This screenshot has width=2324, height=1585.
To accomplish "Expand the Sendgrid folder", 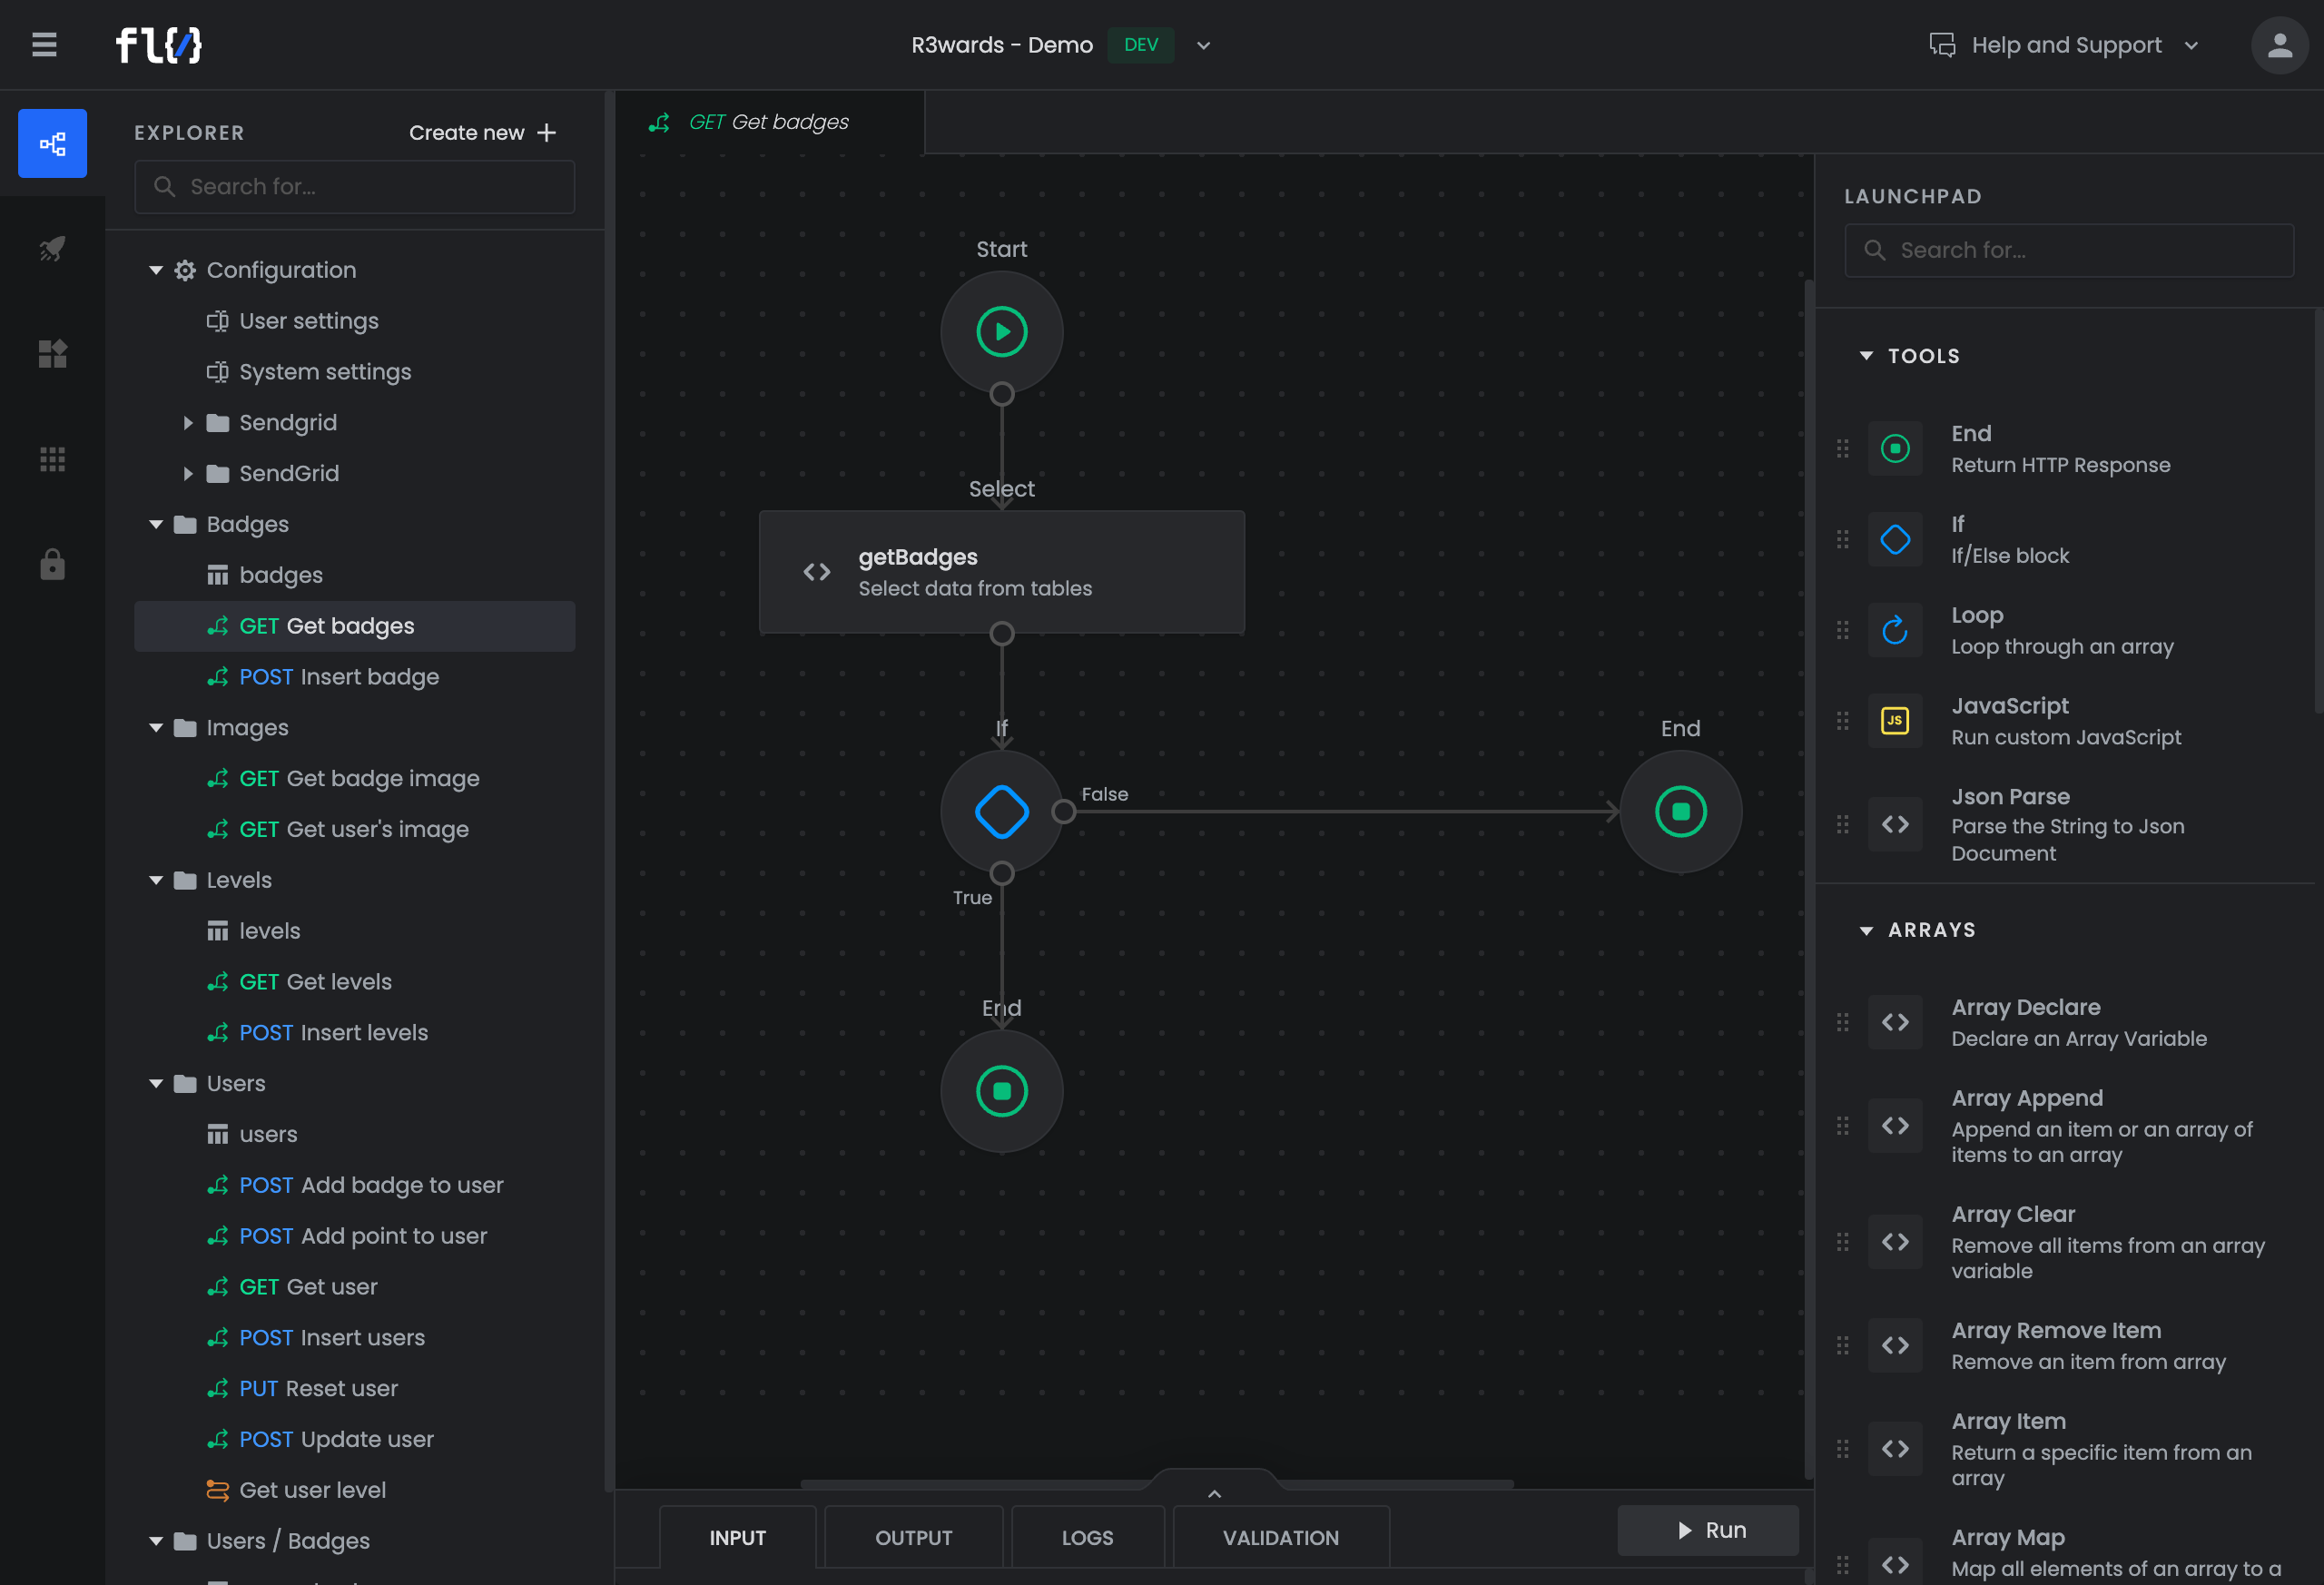I will pyautogui.click(x=188, y=423).
